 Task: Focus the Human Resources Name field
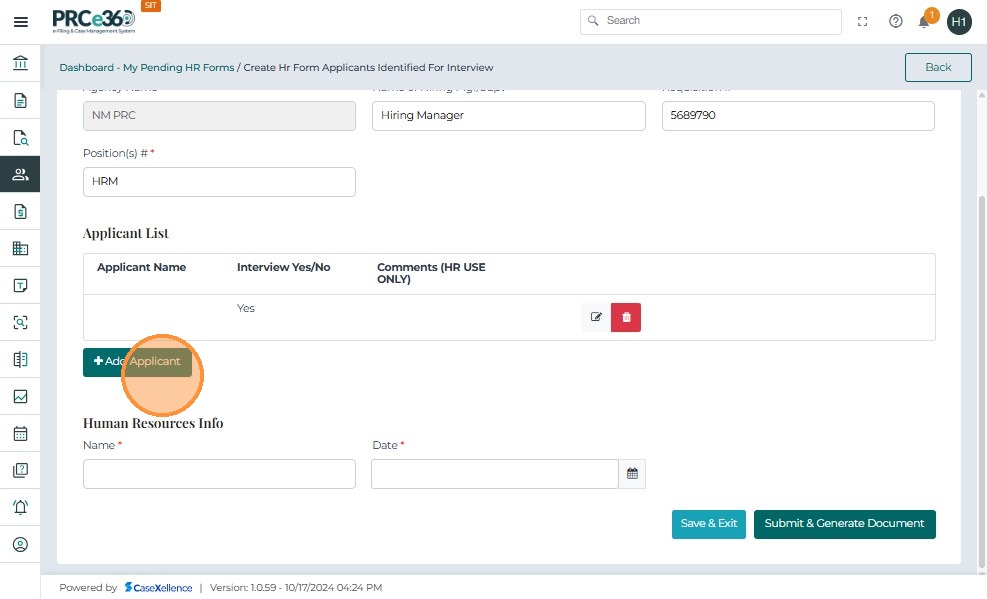click(x=219, y=474)
